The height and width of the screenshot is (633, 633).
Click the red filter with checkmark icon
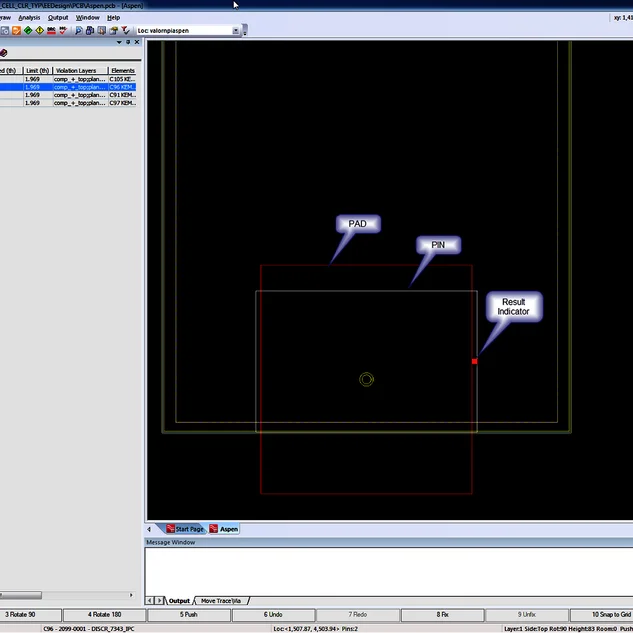pos(126,31)
